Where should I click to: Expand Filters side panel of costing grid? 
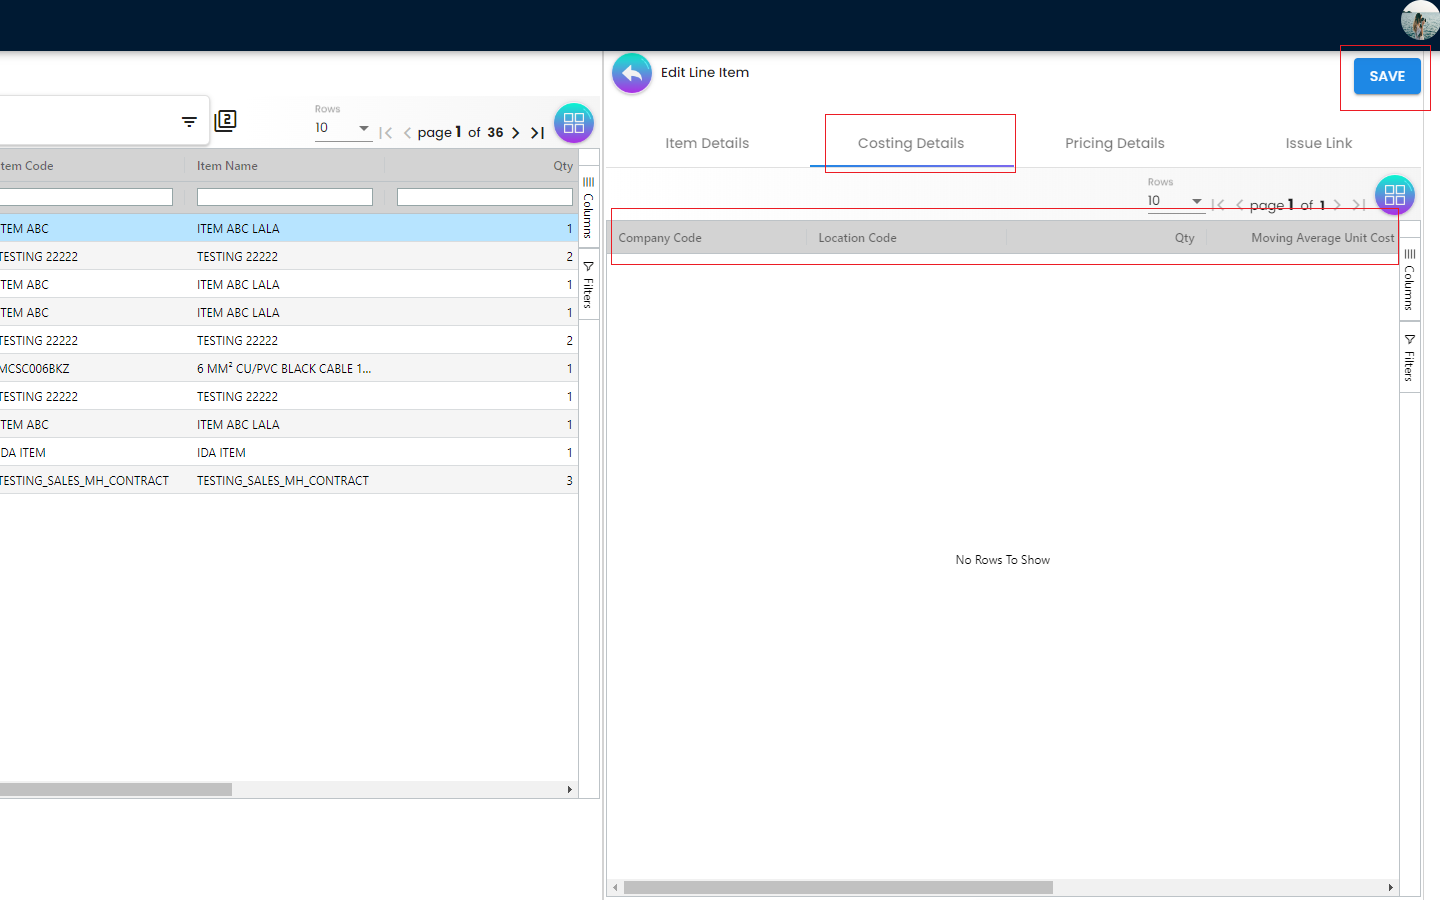(1409, 358)
